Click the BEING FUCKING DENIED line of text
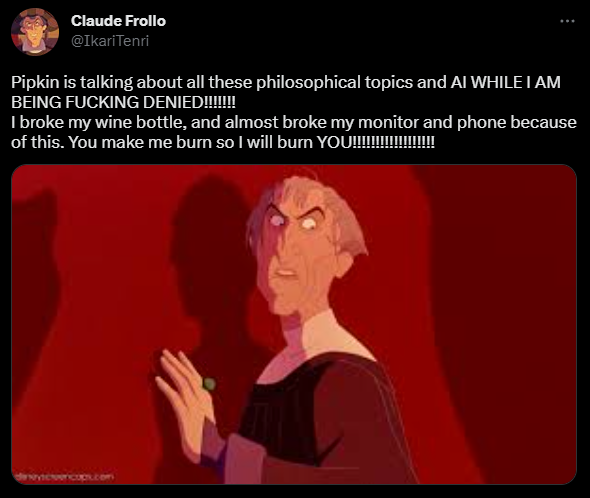 [123, 102]
